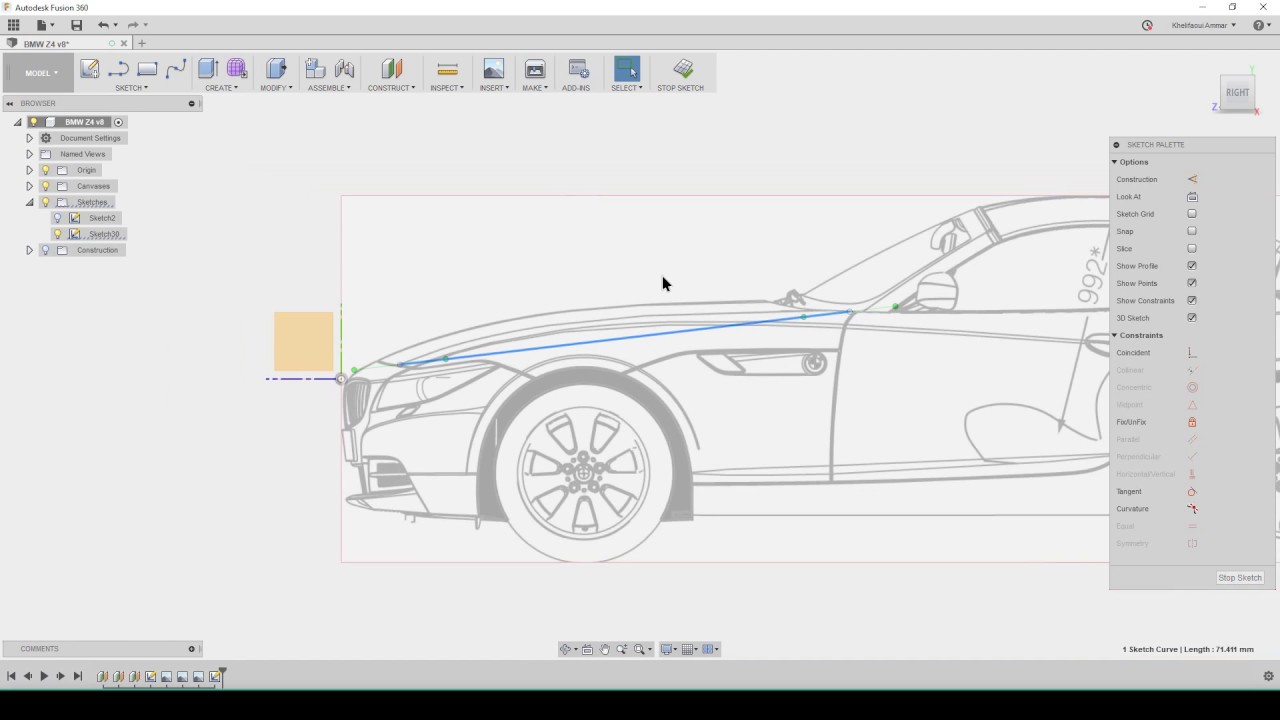This screenshot has width=1280, height=720.
Task: Select the Joint tool icon
Action: tap(344, 69)
